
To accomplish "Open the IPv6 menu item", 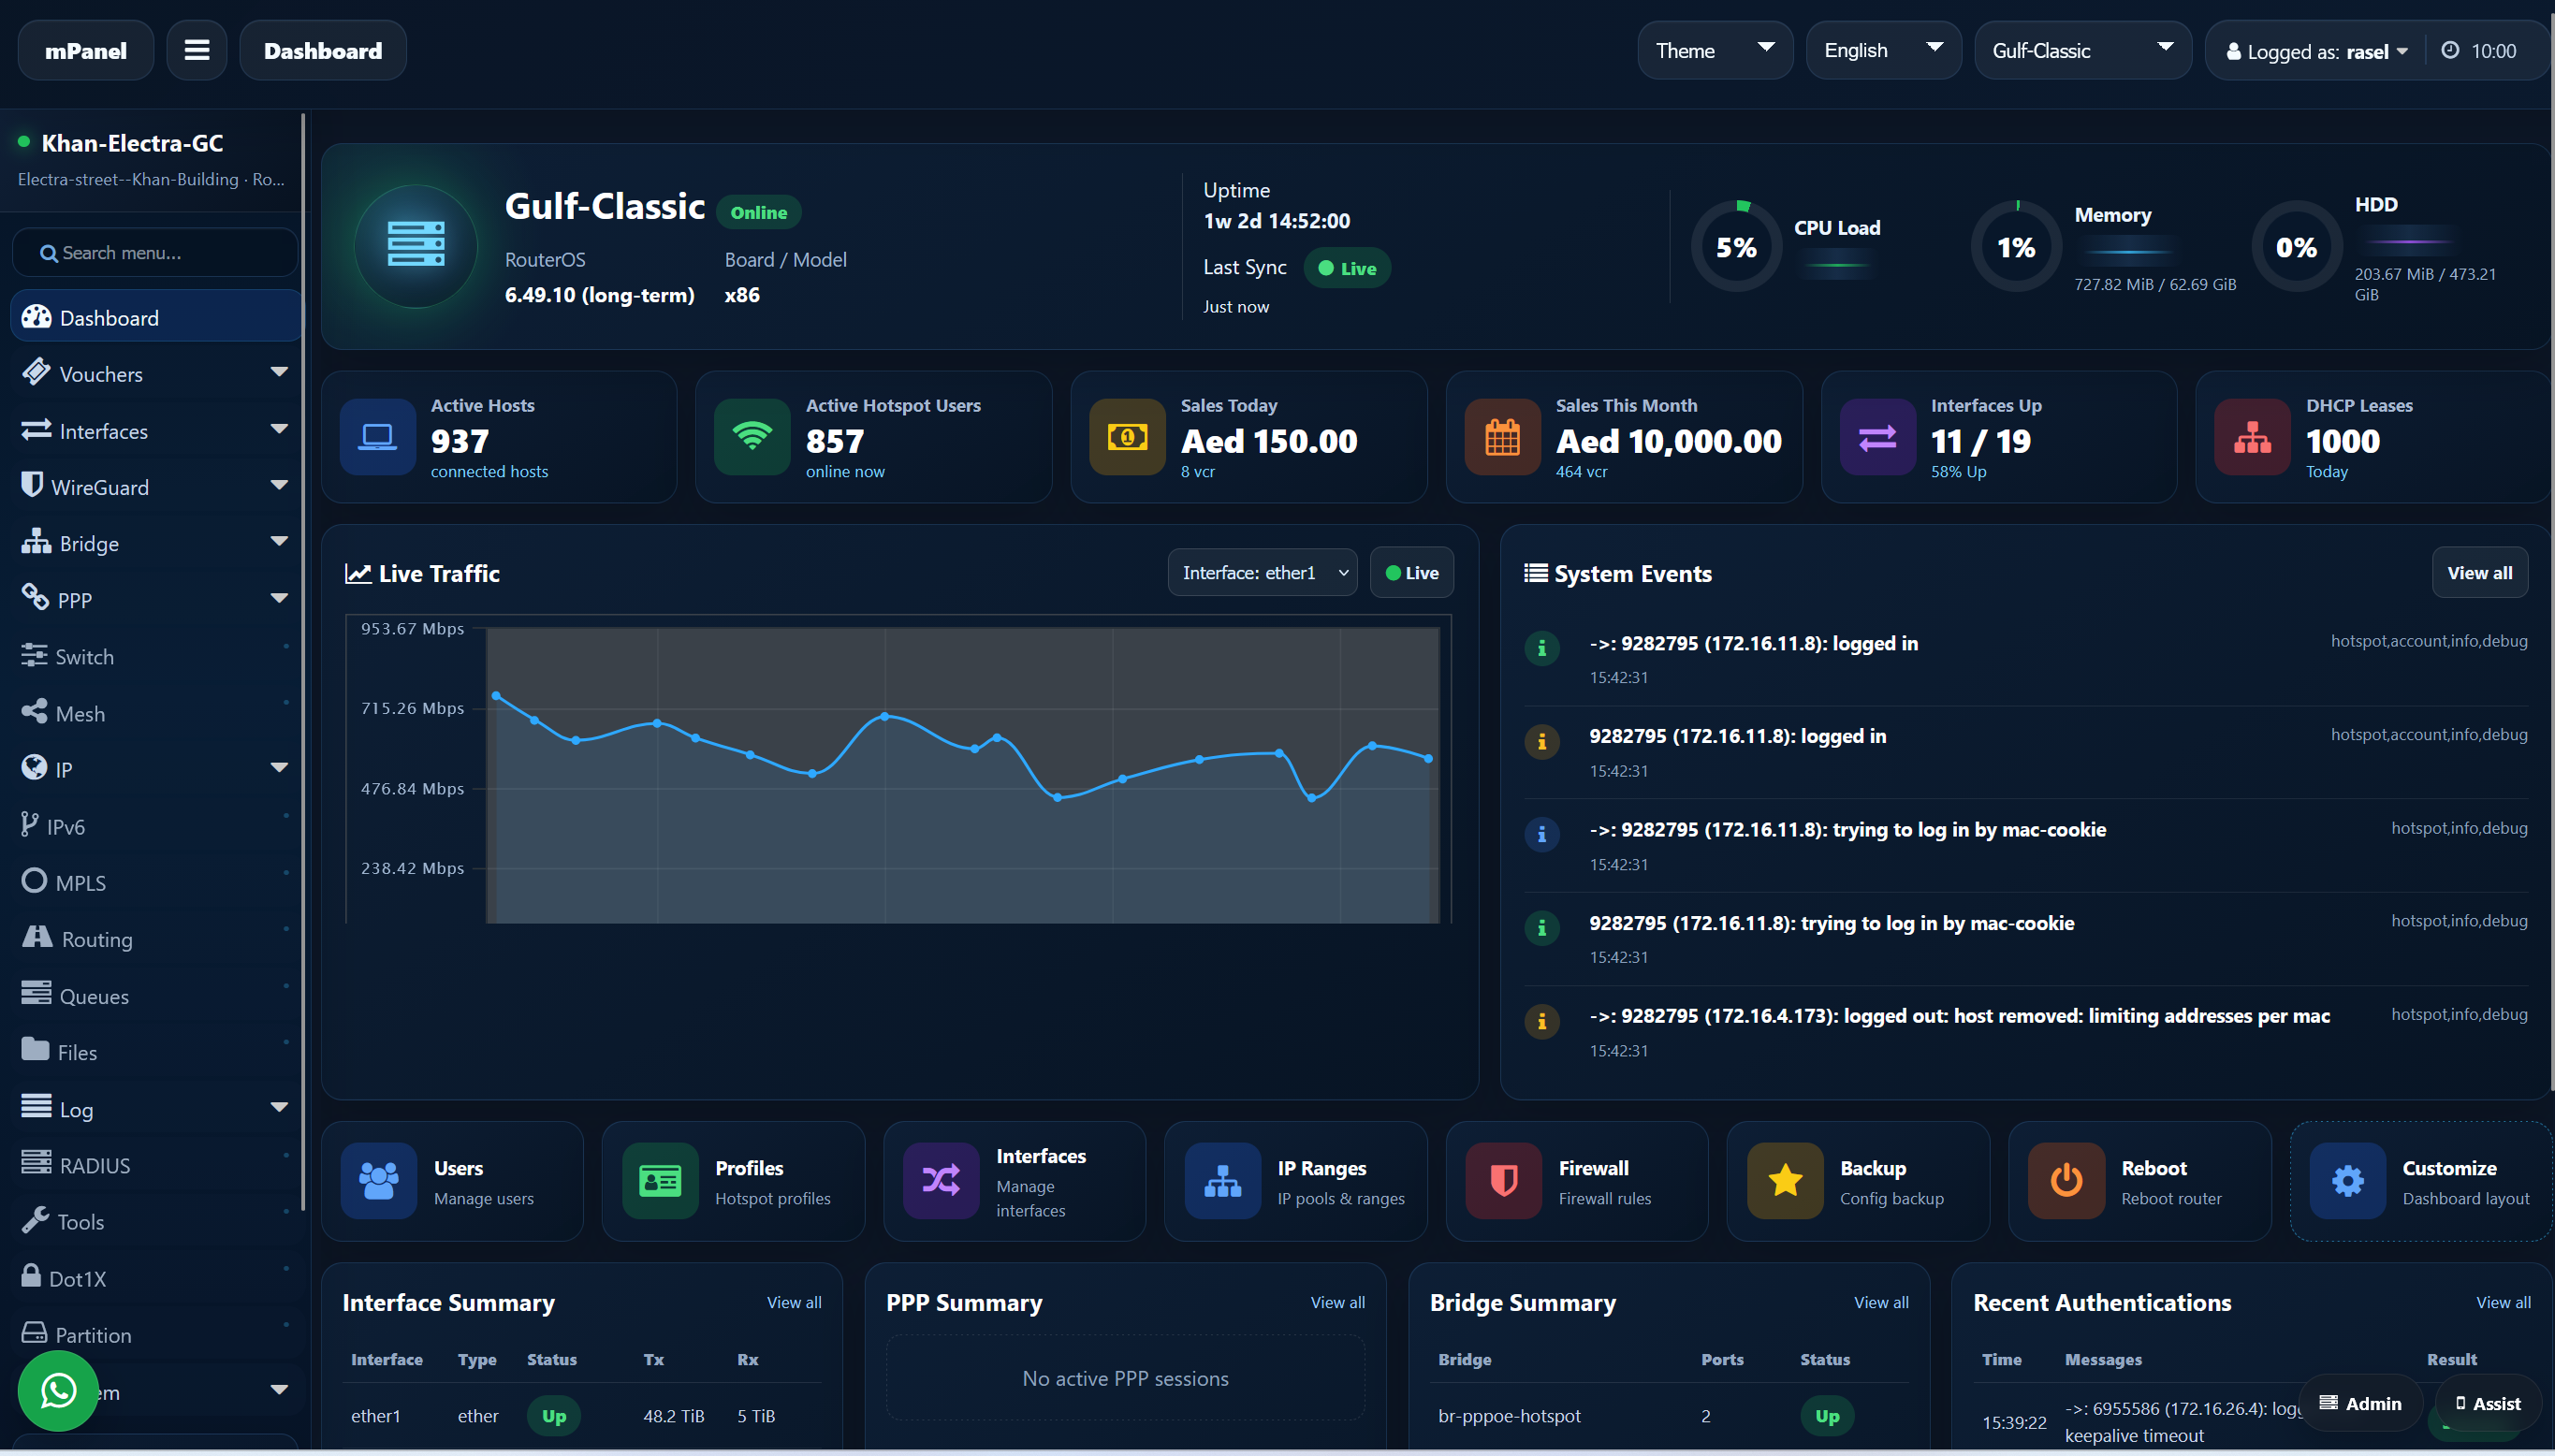I will point(155,826).
